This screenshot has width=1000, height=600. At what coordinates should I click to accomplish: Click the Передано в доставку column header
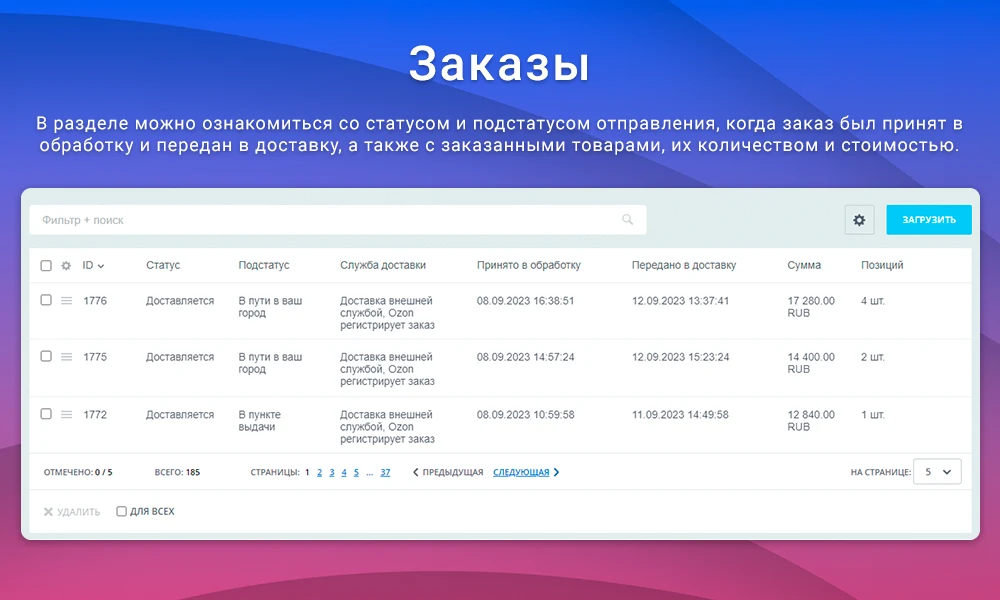684,265
